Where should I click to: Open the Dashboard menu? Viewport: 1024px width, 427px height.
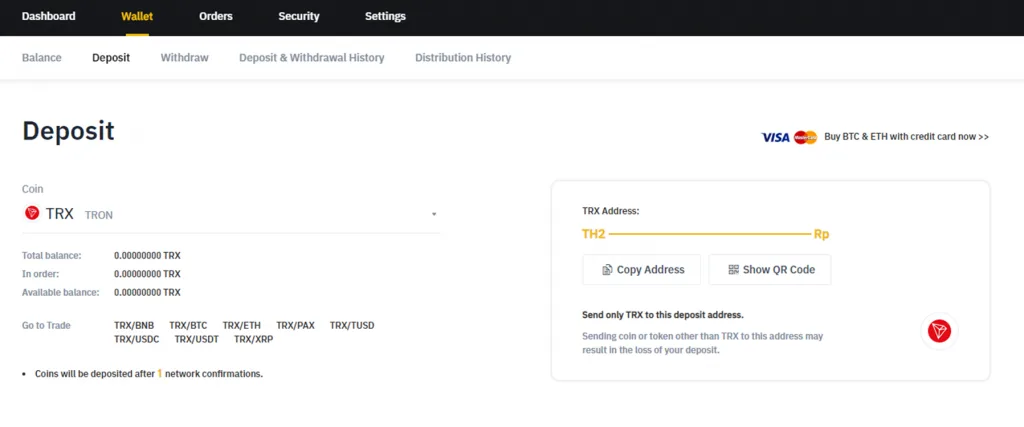pyautogui.click(x=48, y=16)
